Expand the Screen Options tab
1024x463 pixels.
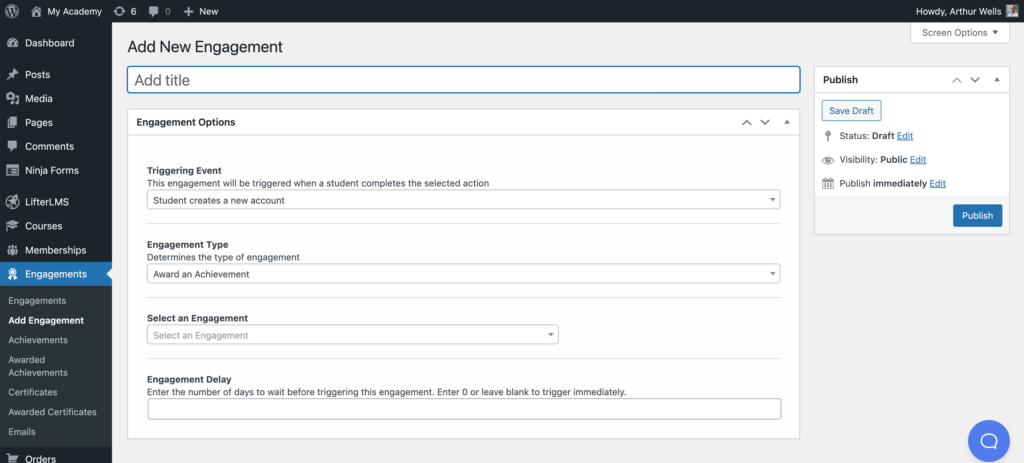tap(960, 33)
